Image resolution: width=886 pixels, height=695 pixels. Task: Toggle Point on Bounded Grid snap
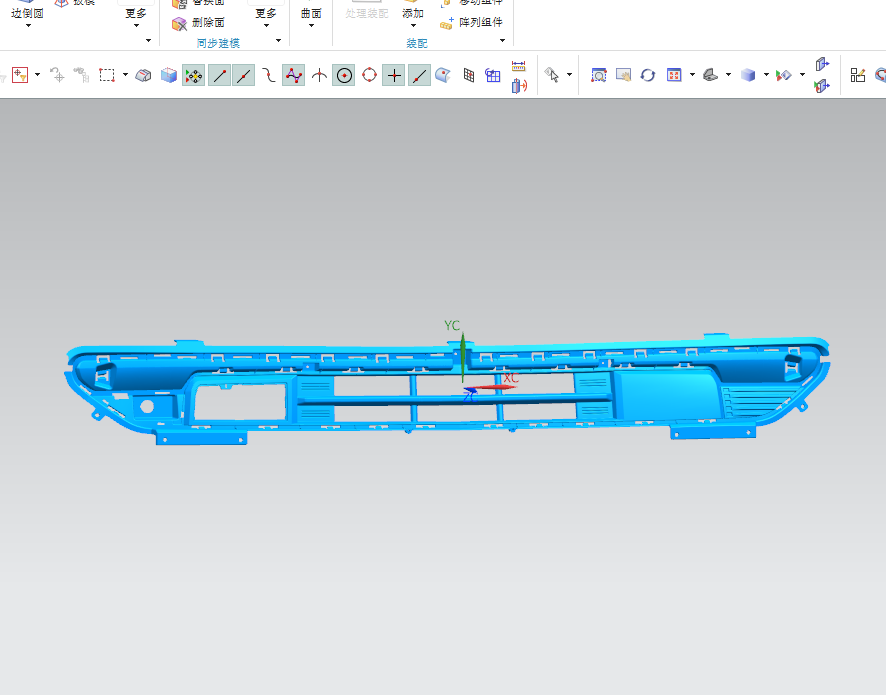click(x=468, y=75)
